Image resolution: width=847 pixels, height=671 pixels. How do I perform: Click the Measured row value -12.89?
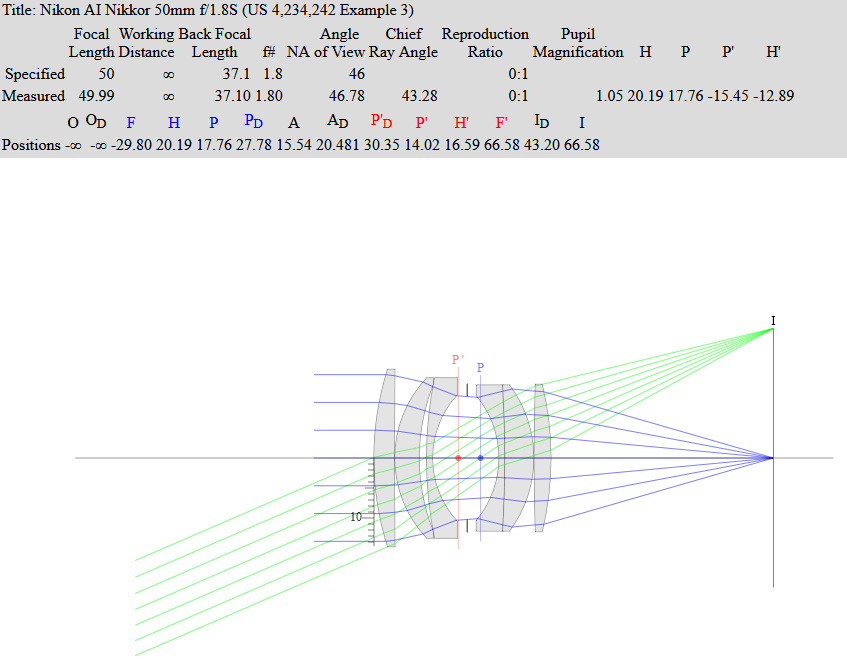click(774, 96)
